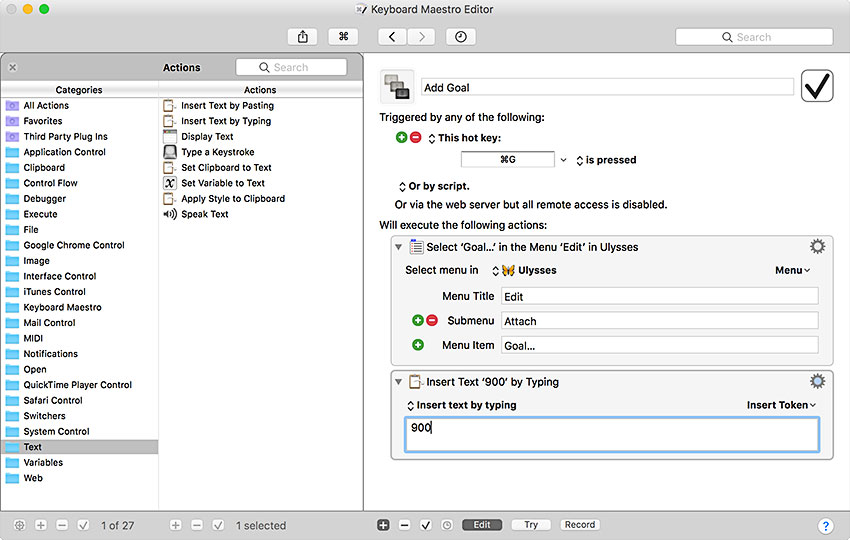
Task: Click the green plus to add a trigger
Action: 402,138
